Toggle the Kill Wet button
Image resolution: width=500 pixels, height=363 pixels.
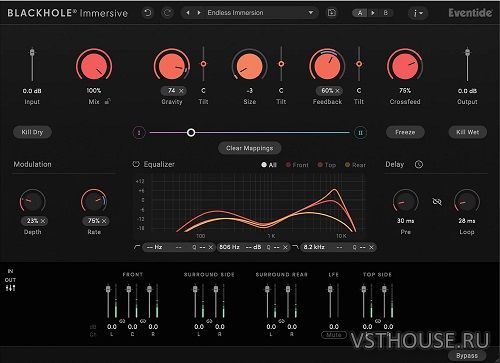(467, 132)
